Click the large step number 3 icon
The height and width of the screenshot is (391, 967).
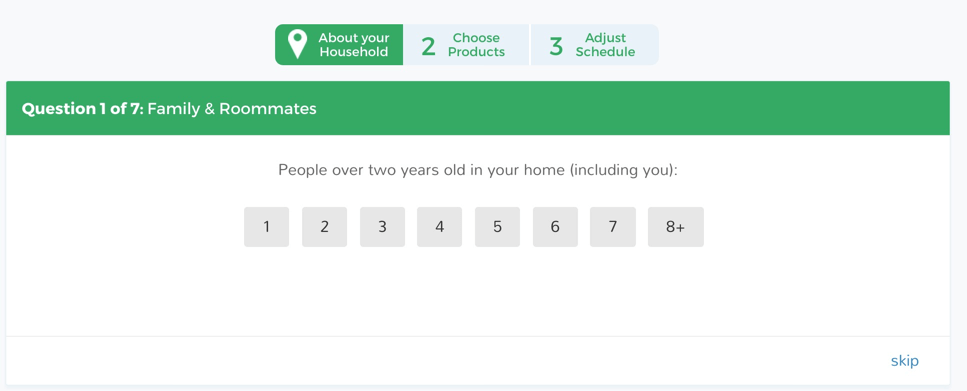coord(556,46)
